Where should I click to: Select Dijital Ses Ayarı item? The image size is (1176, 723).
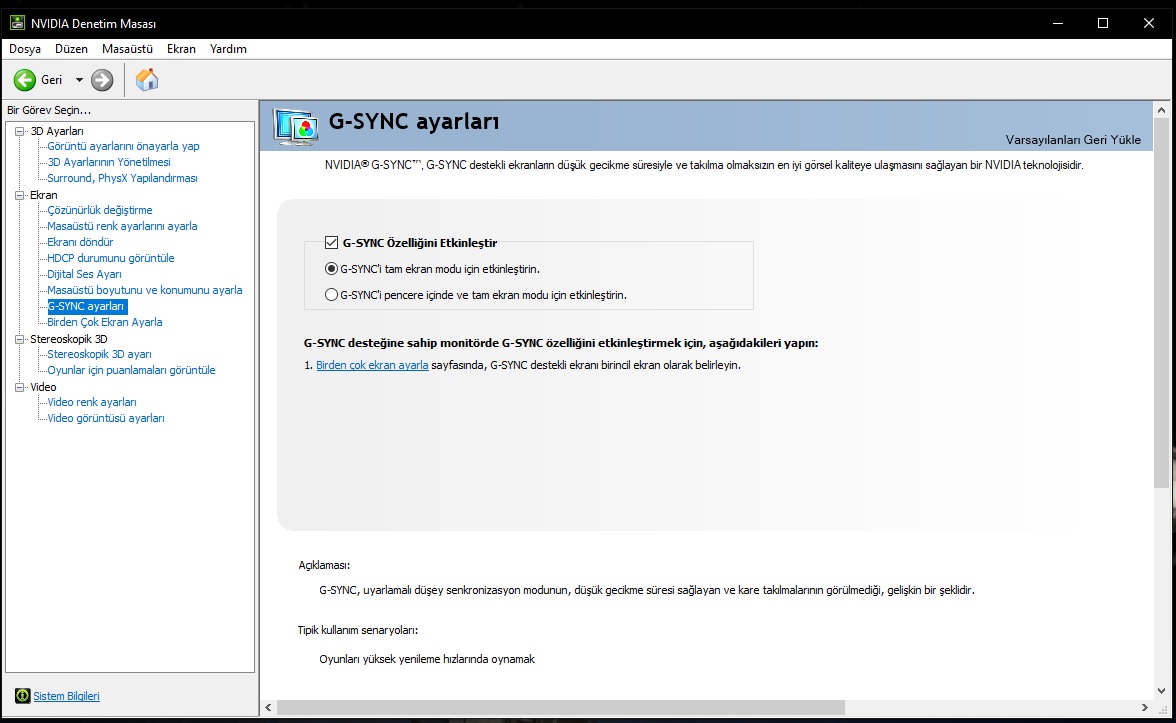pyautogui.click(x=84, y=274)
